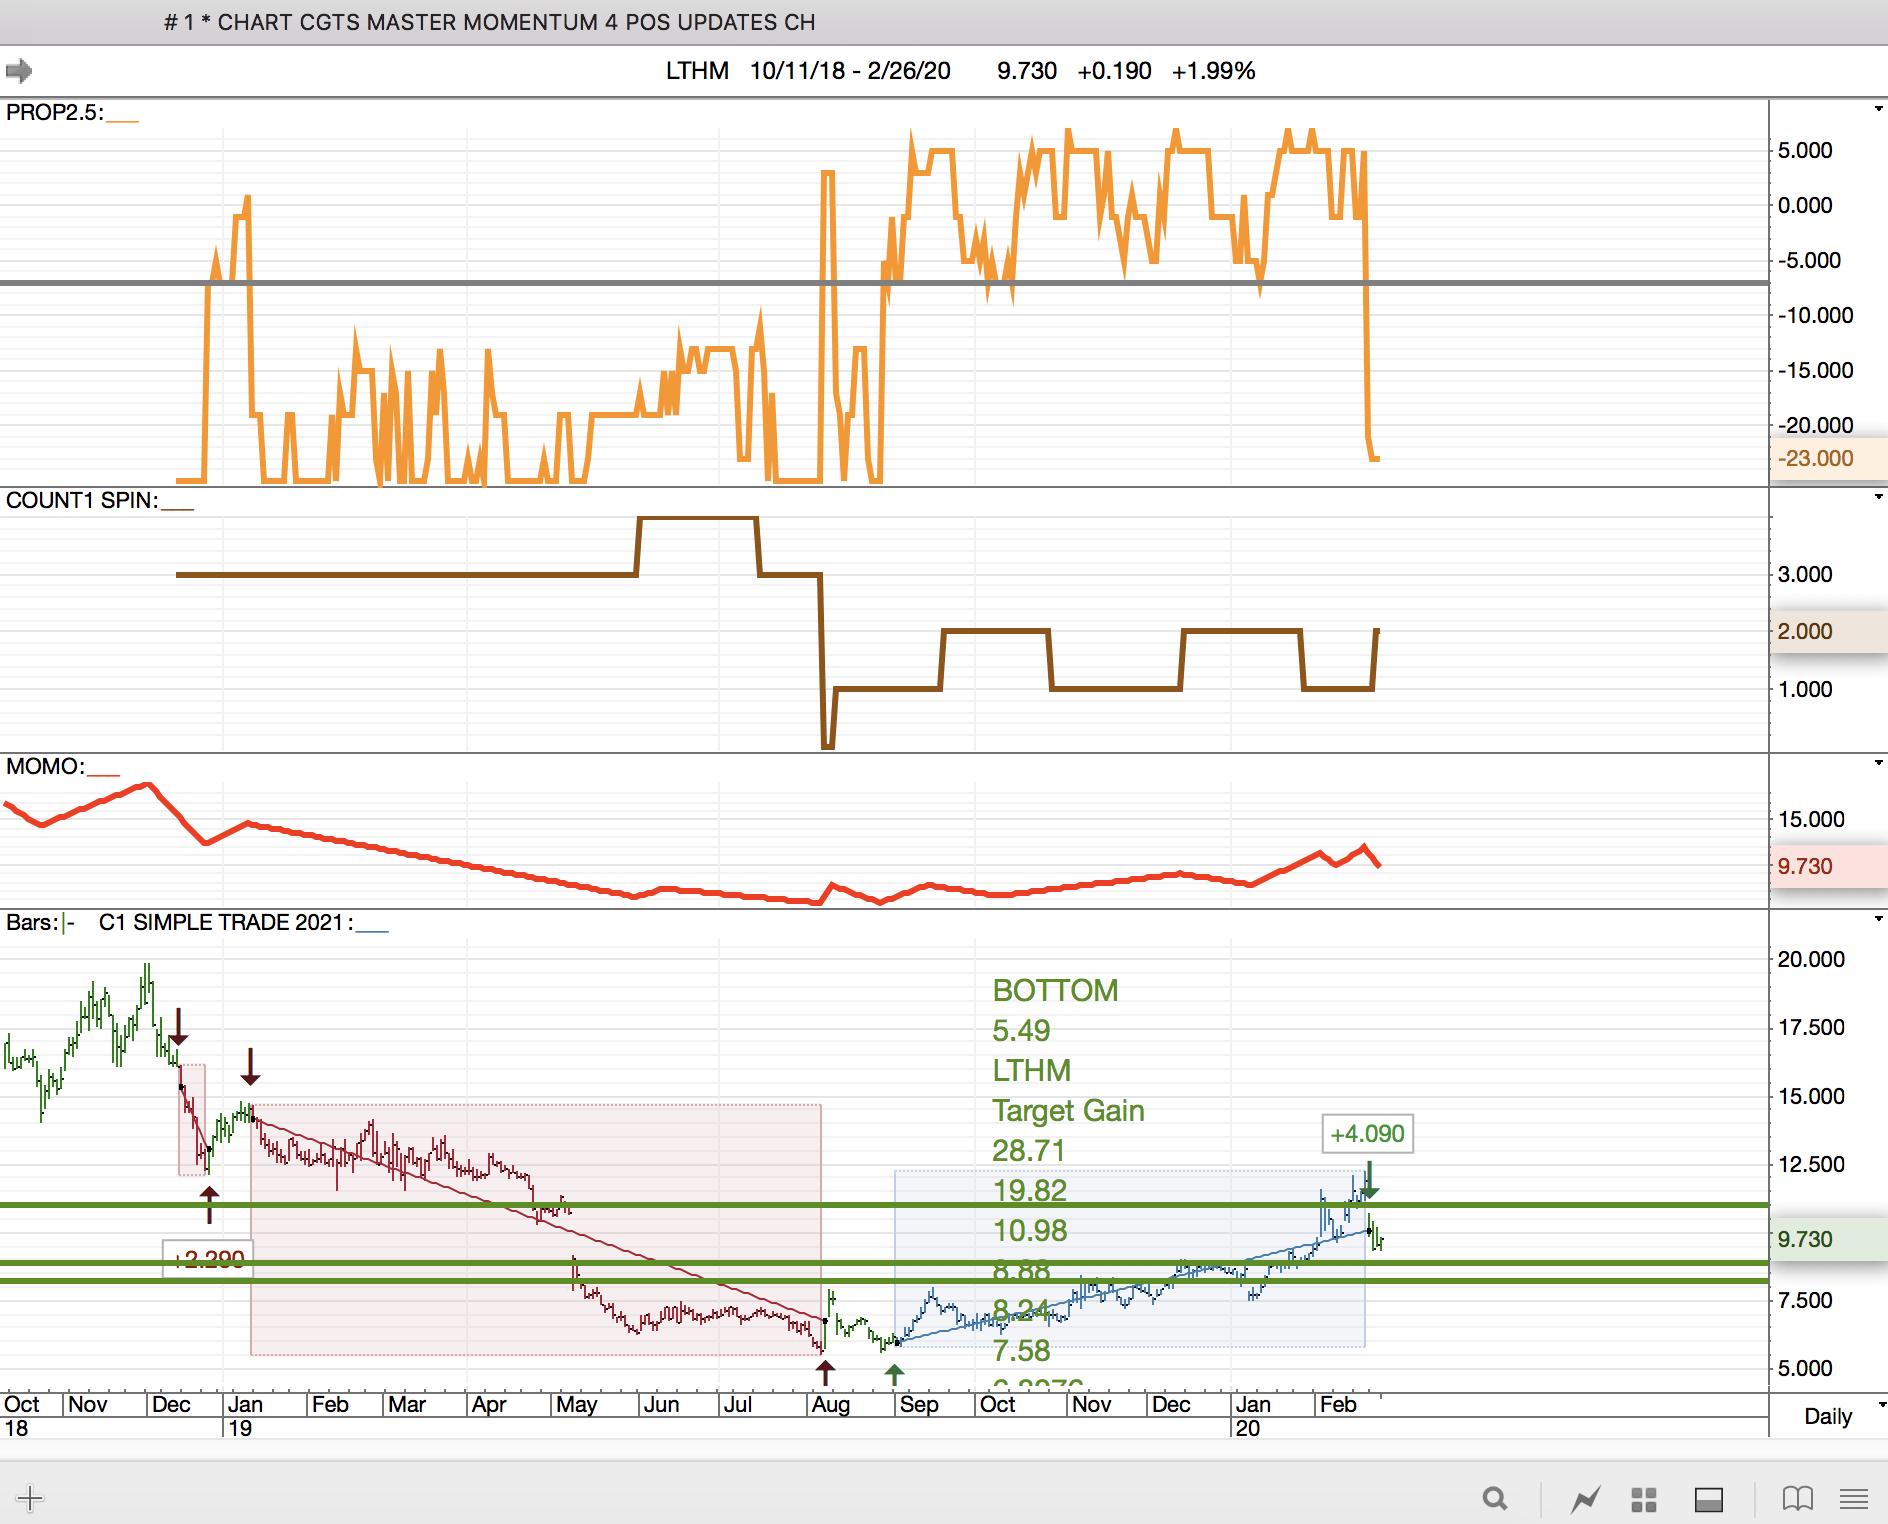Click the LTHM ticker symbol in header
Image resolution: width=1888 pixels, height=1524 pixels.
click(697, 71)
